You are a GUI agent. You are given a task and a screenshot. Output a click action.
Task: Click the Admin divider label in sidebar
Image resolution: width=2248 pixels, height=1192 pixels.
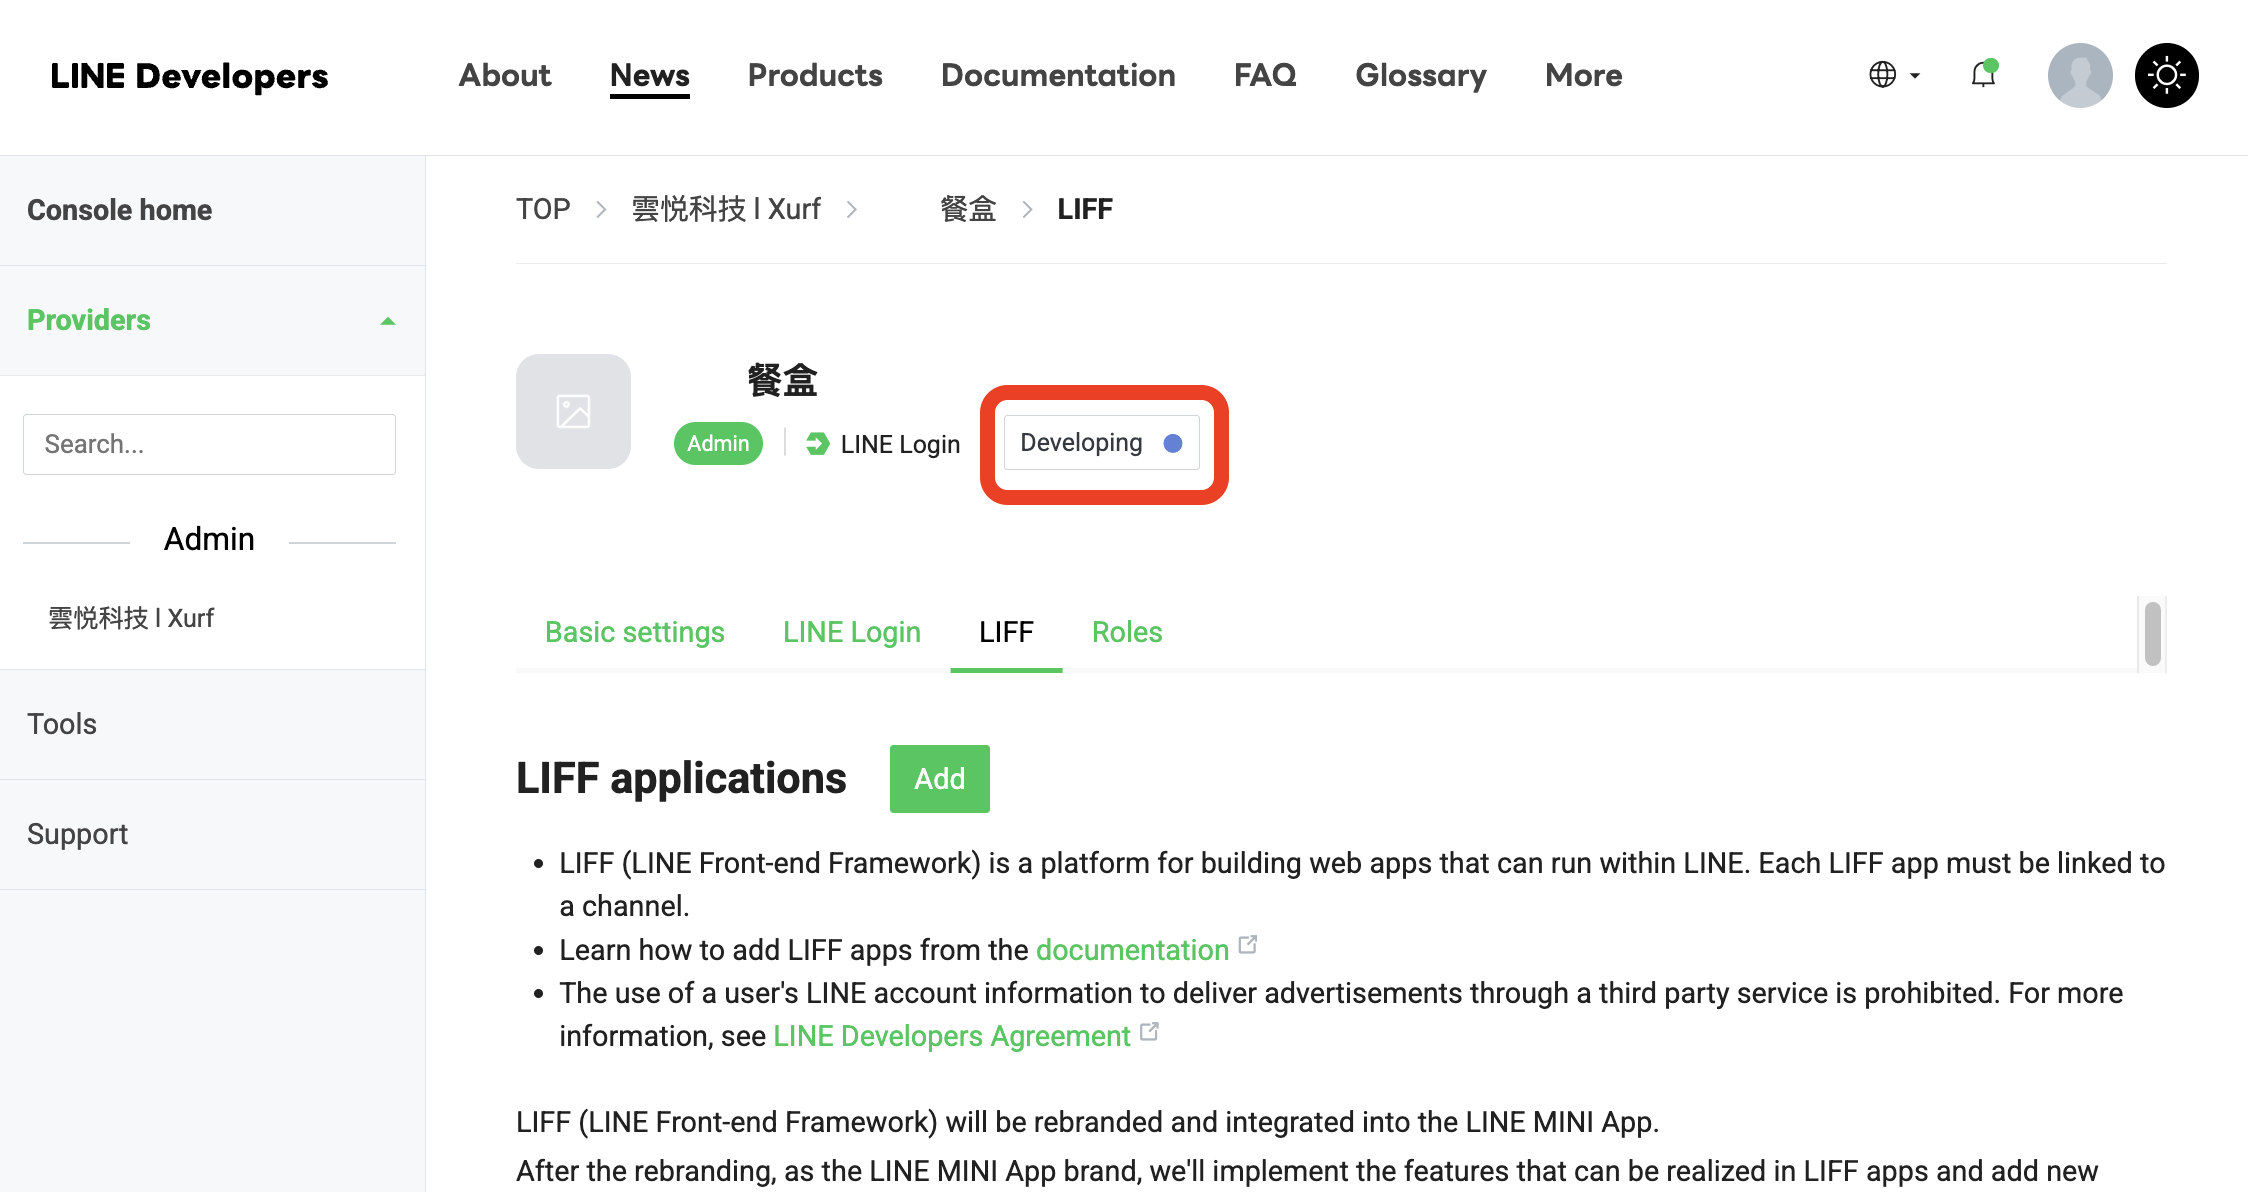coord(209,539)
